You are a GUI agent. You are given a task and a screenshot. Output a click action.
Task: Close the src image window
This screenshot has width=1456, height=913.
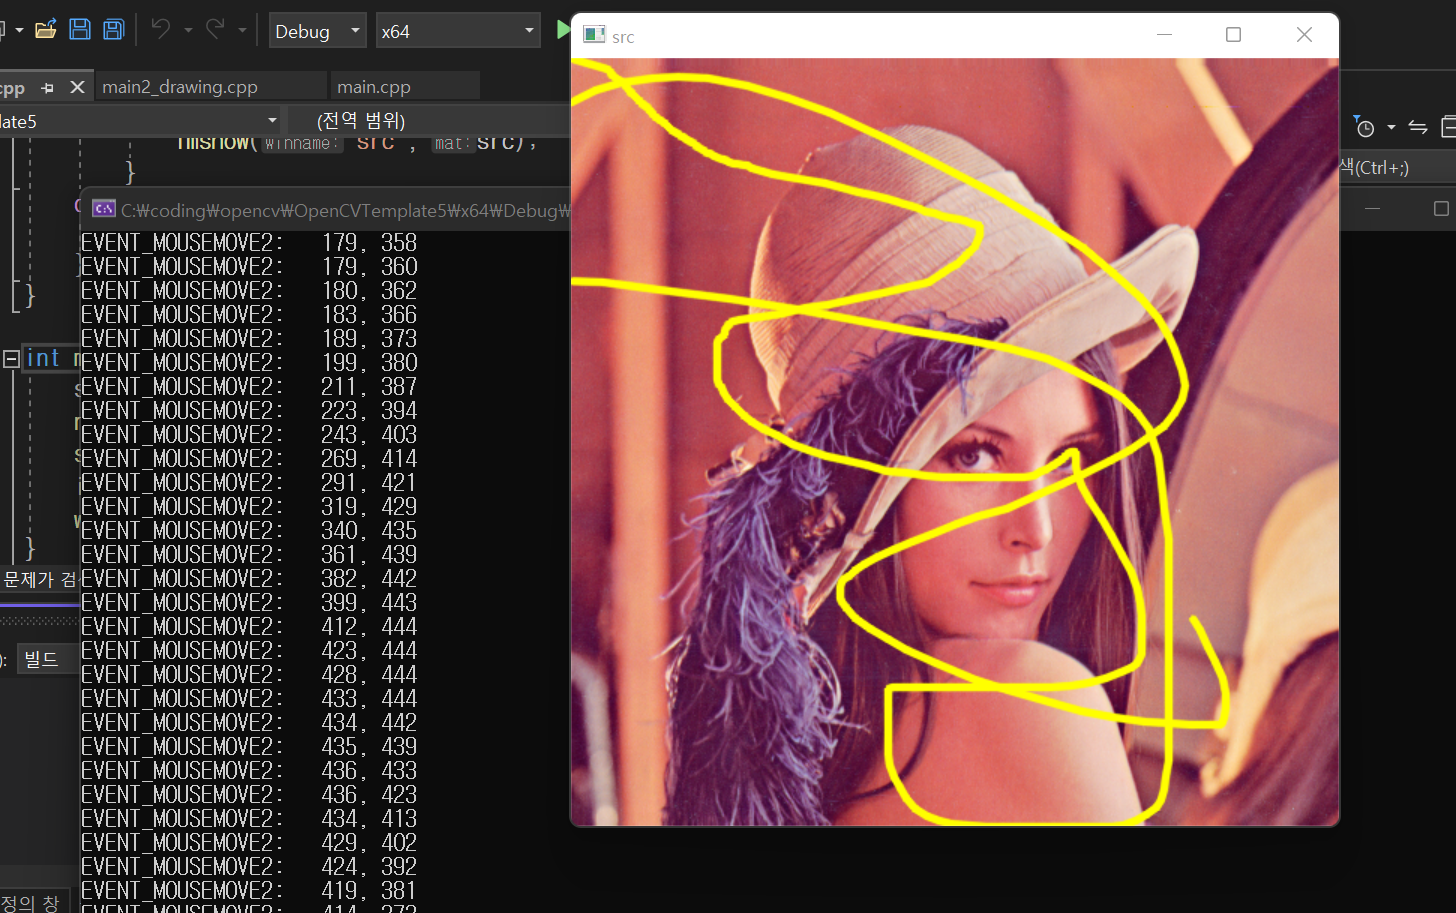click(1304, 35)
